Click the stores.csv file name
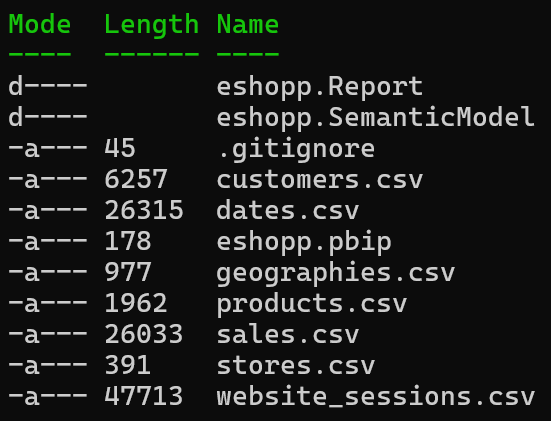551x421 pixels. [296, 365]
